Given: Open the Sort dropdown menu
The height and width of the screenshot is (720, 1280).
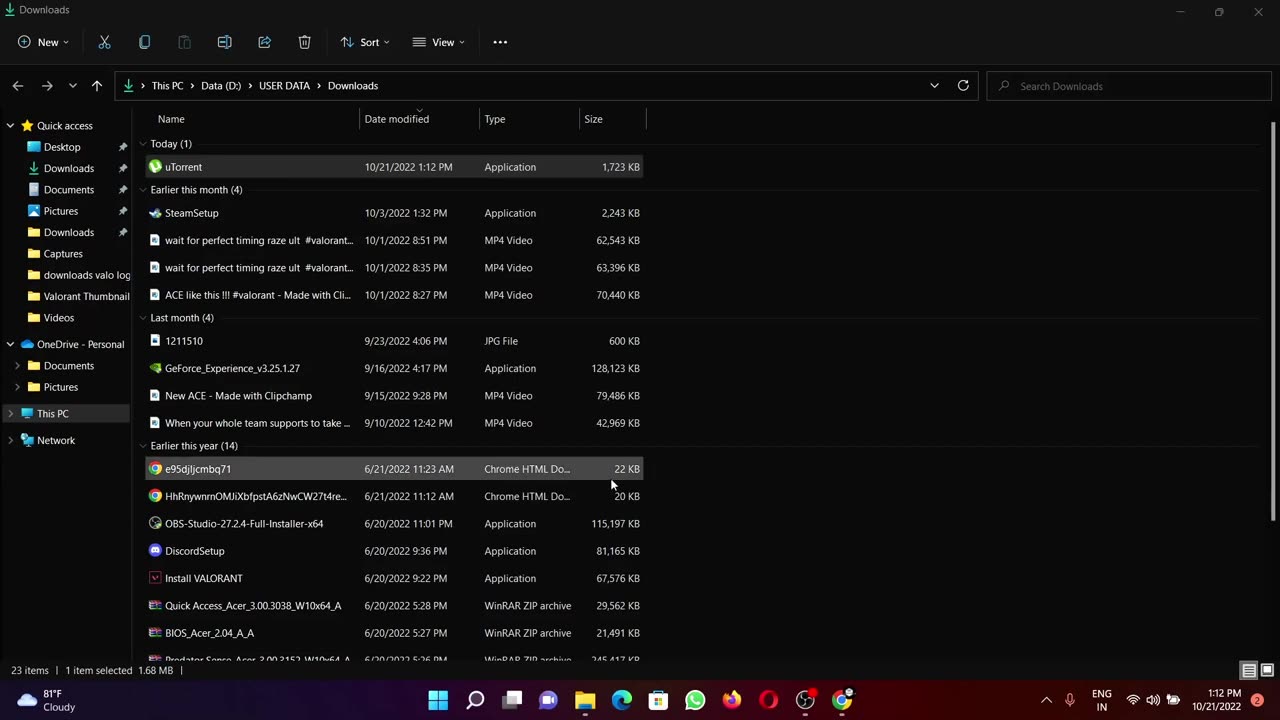Looking at the screenshot, I should [365, 42].
